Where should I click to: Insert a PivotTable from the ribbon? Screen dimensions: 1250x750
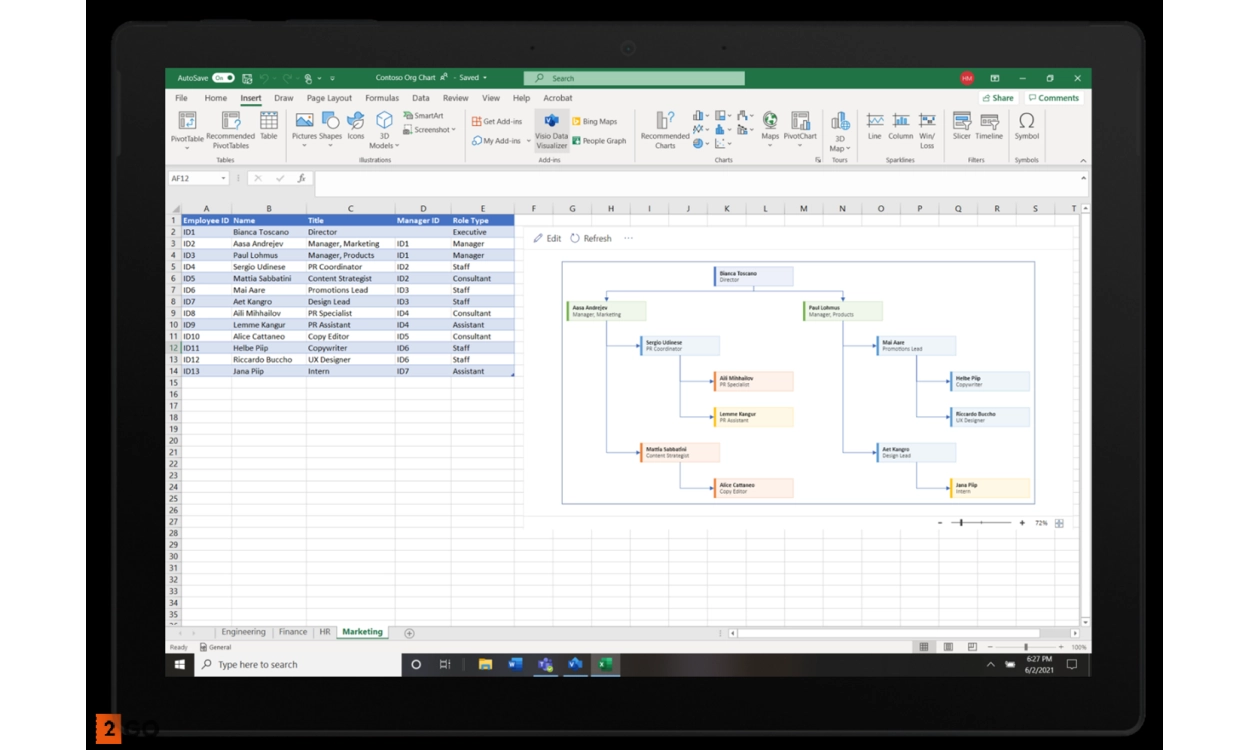(x=187, y=129)
